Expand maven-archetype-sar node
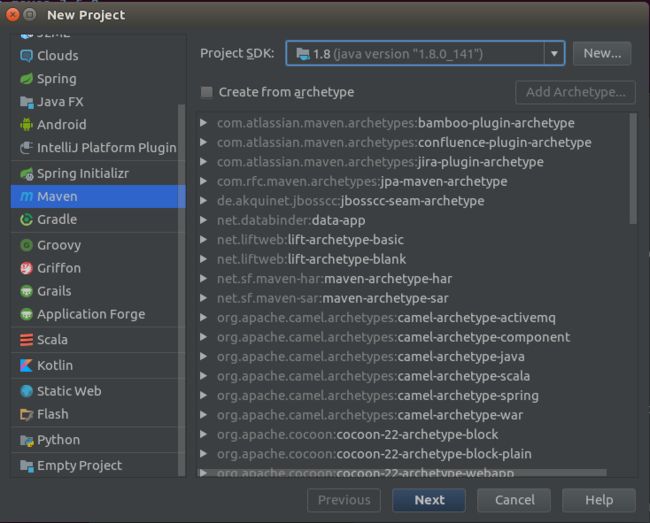The height and width of the screenshot is (523, 650). tap(203, 298)
